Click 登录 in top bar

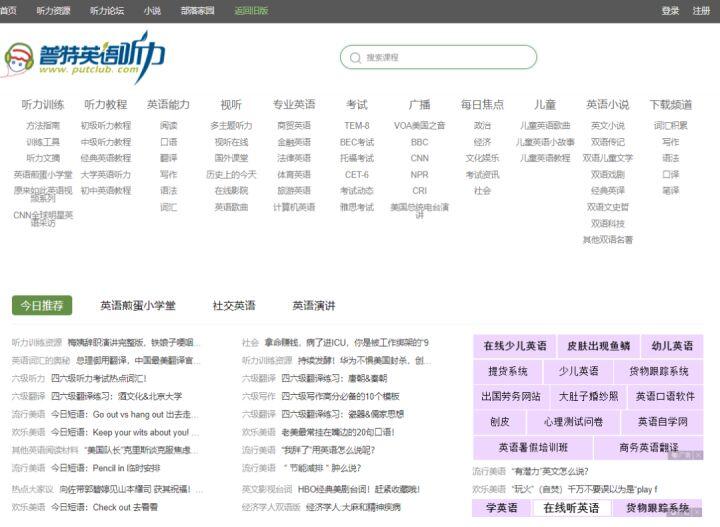[670, 11]
